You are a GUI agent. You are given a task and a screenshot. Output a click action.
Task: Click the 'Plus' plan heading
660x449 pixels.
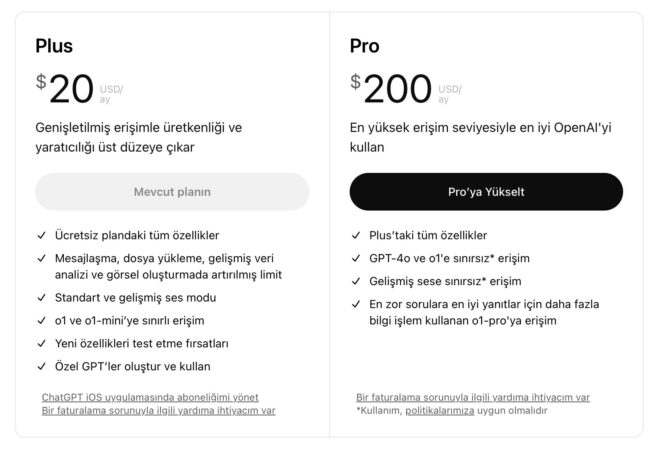[x=54, y=45]
